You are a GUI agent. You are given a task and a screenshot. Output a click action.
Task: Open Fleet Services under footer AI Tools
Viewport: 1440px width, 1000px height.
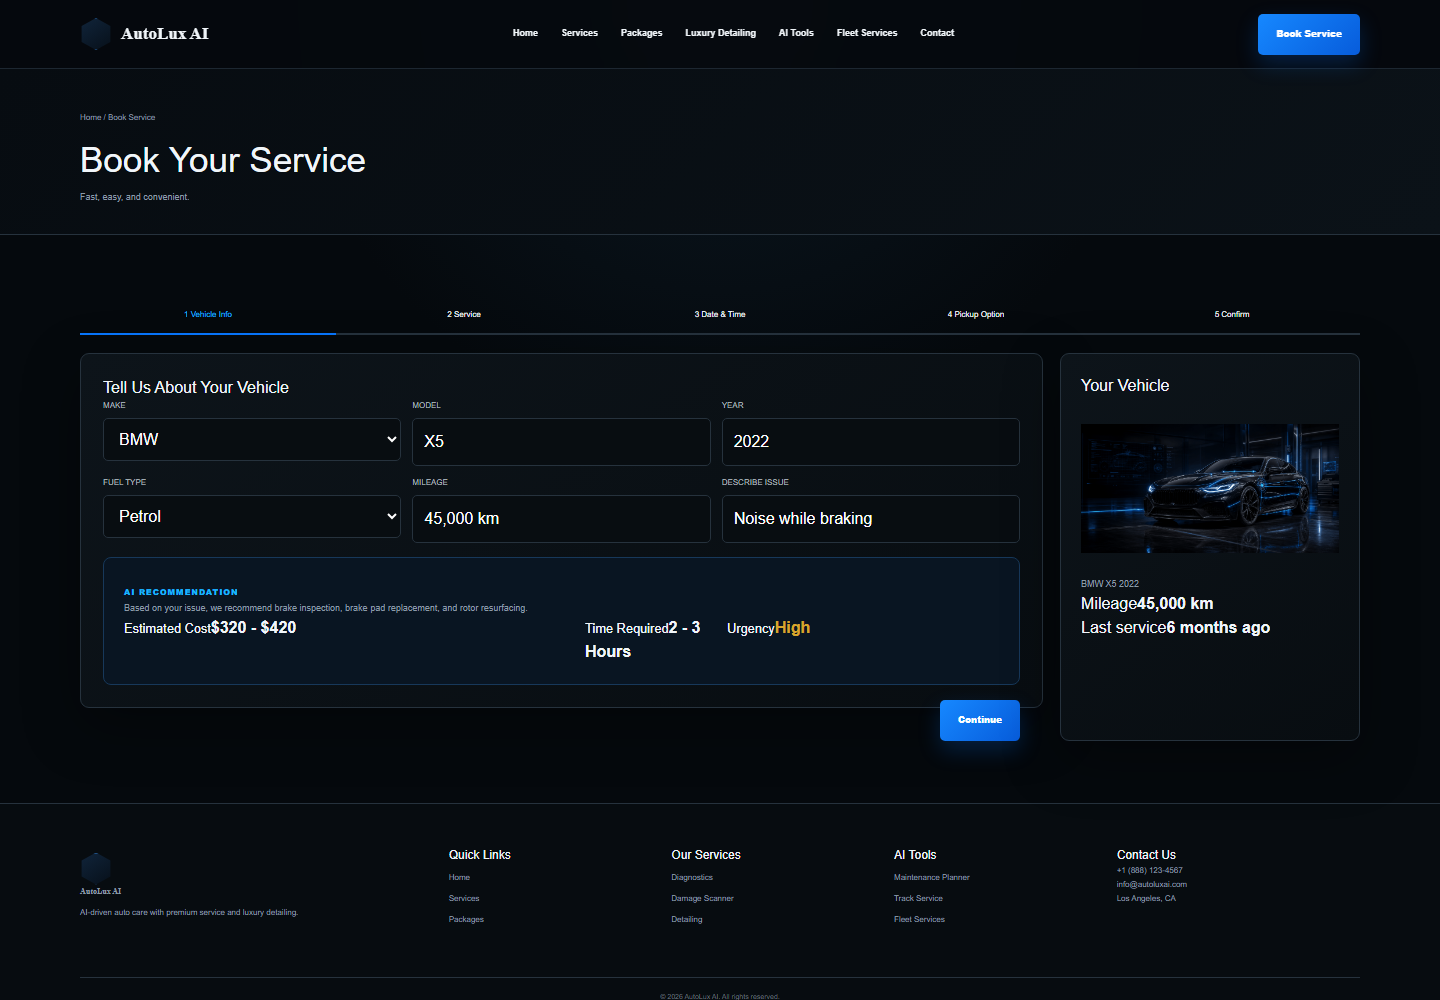pos(919,919)
